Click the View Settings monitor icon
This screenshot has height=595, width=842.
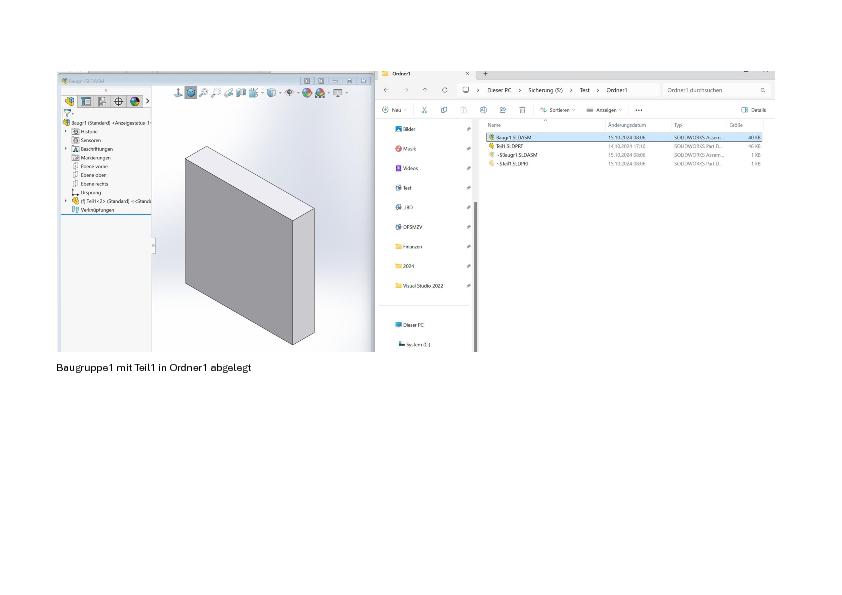[338, 93]
